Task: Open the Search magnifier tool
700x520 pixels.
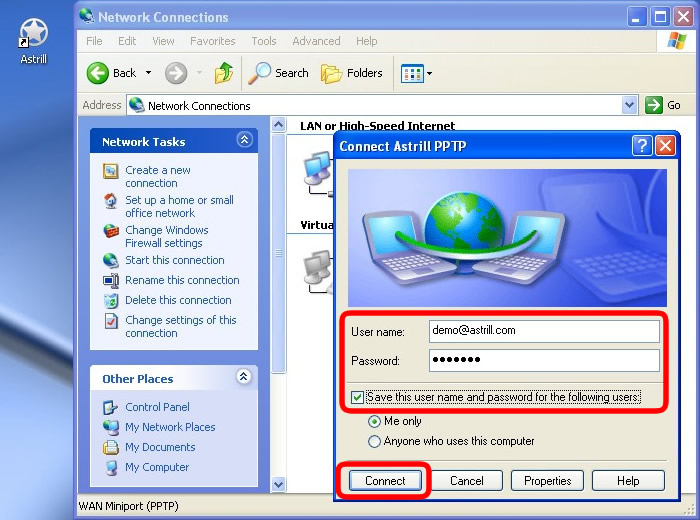Action: 261,73
